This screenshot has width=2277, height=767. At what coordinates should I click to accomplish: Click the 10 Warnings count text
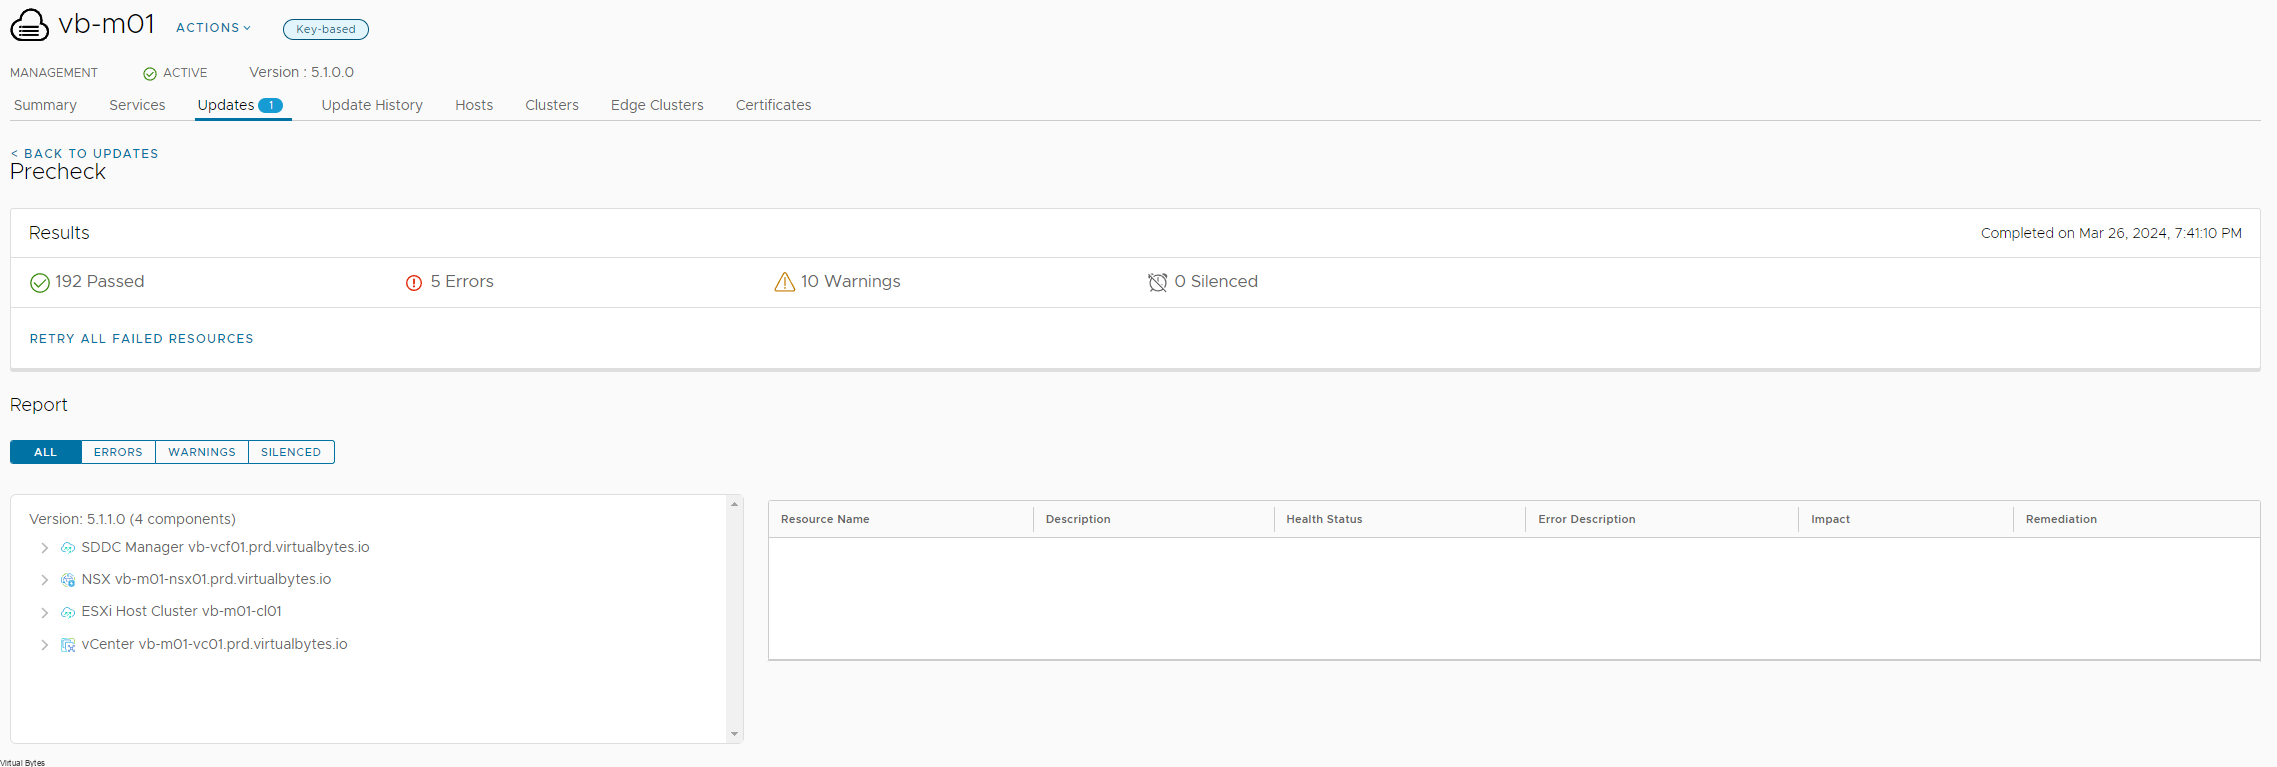[850, 282]
